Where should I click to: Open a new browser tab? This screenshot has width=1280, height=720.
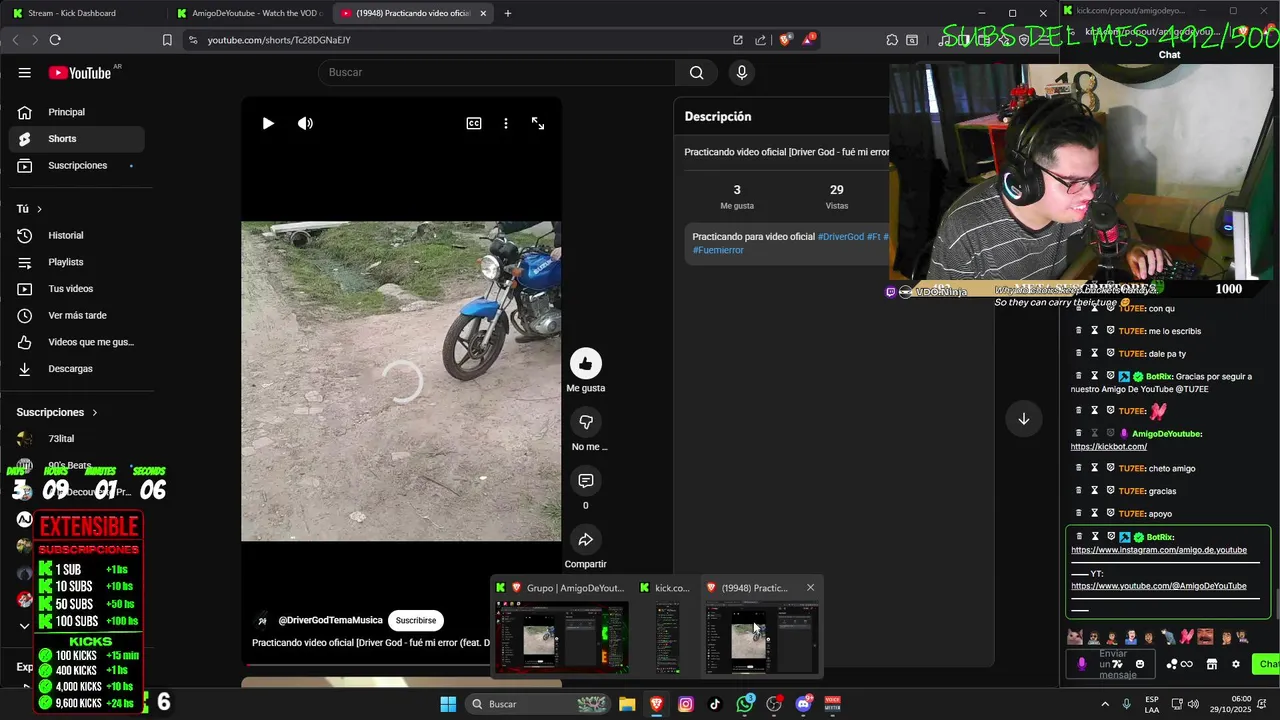pyautogui.click(x=508, y=13)
